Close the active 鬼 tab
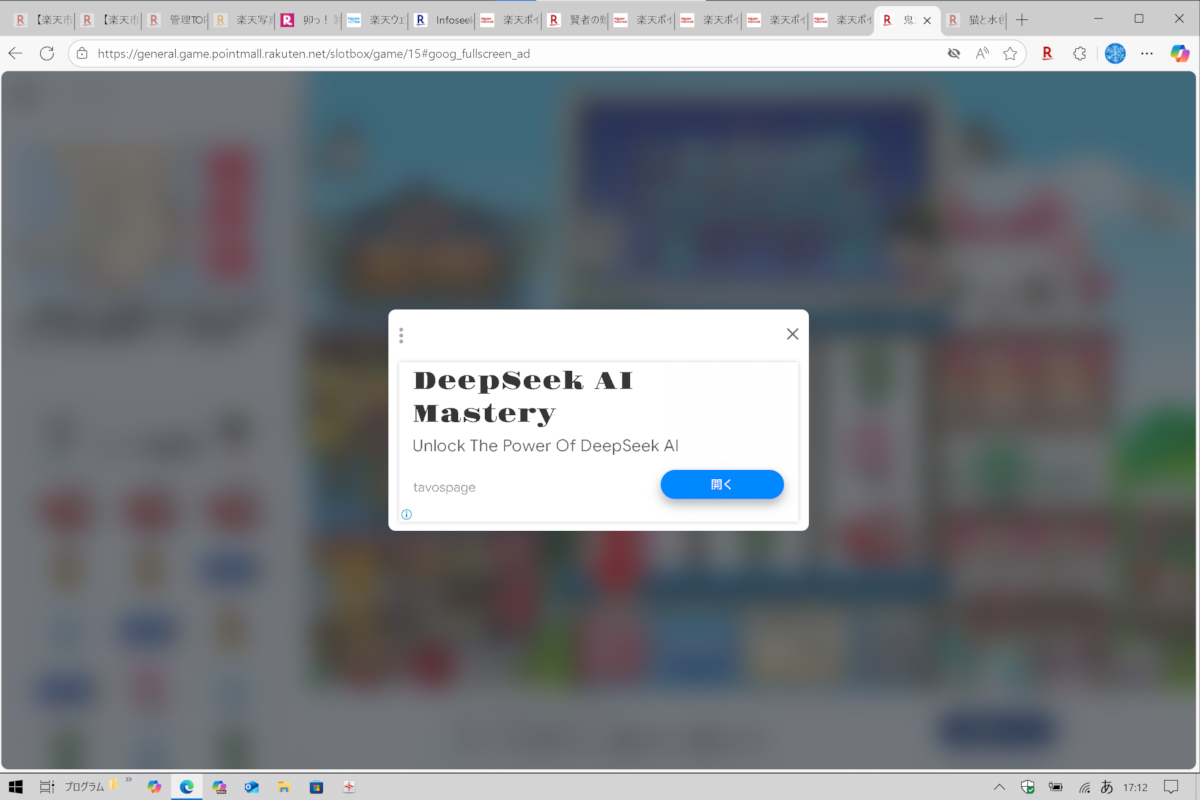1200x800 pixels. tap(927, 20)
